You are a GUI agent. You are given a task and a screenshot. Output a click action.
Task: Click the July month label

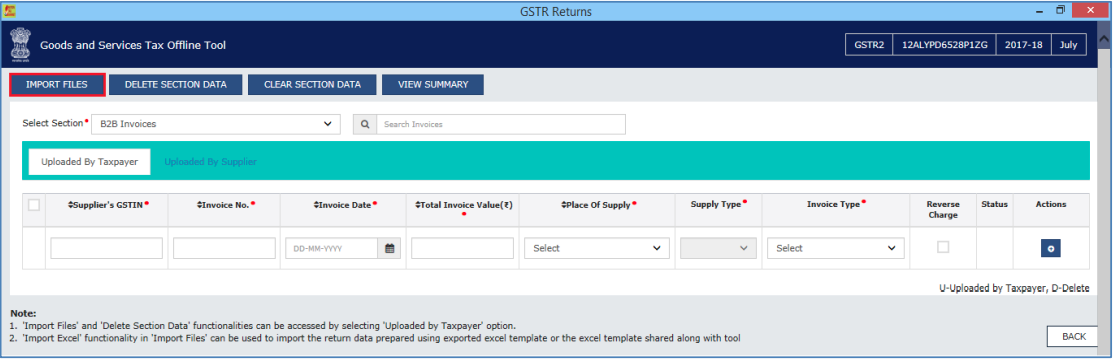point(1068,44)
